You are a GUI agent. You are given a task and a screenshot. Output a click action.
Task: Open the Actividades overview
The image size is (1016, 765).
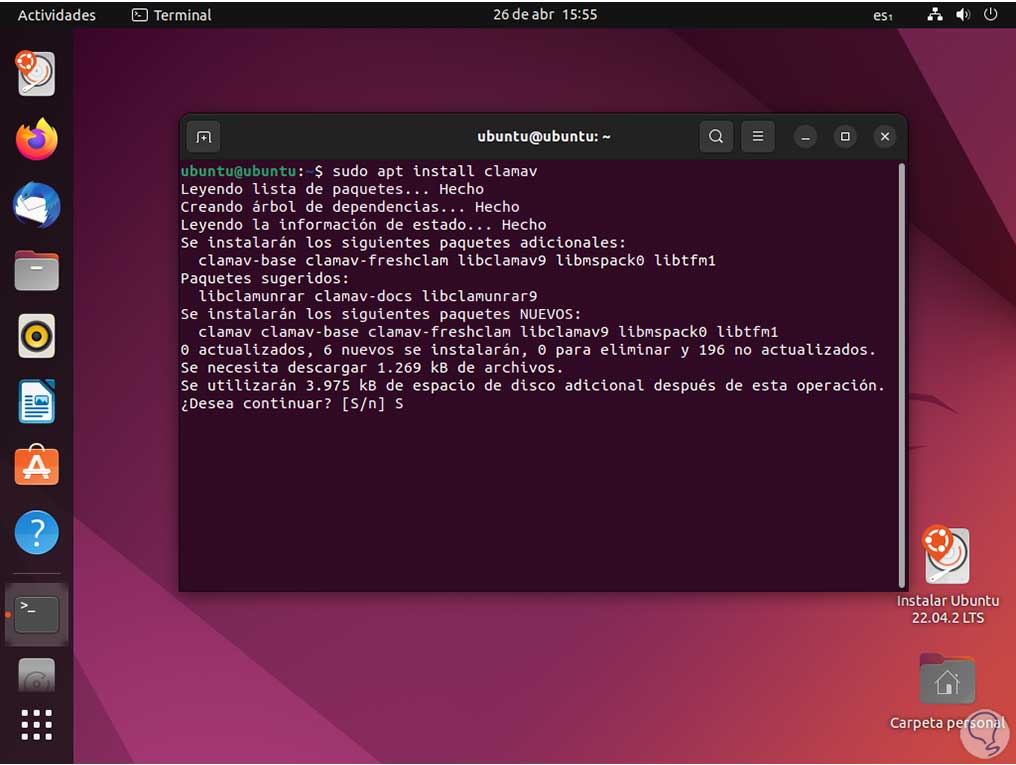[x=56, y=15]
